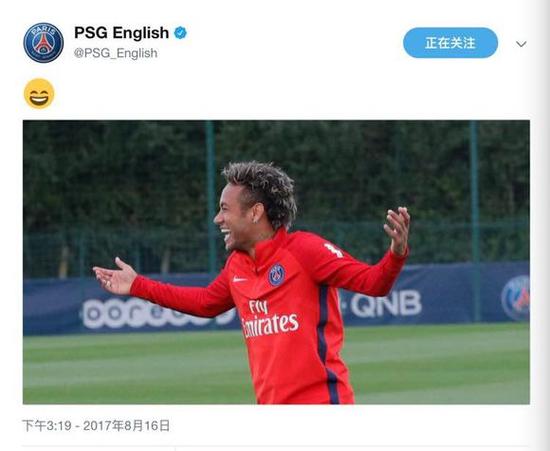
Task: Click the Fly Emirates text in photo
Action: [270, 318]
